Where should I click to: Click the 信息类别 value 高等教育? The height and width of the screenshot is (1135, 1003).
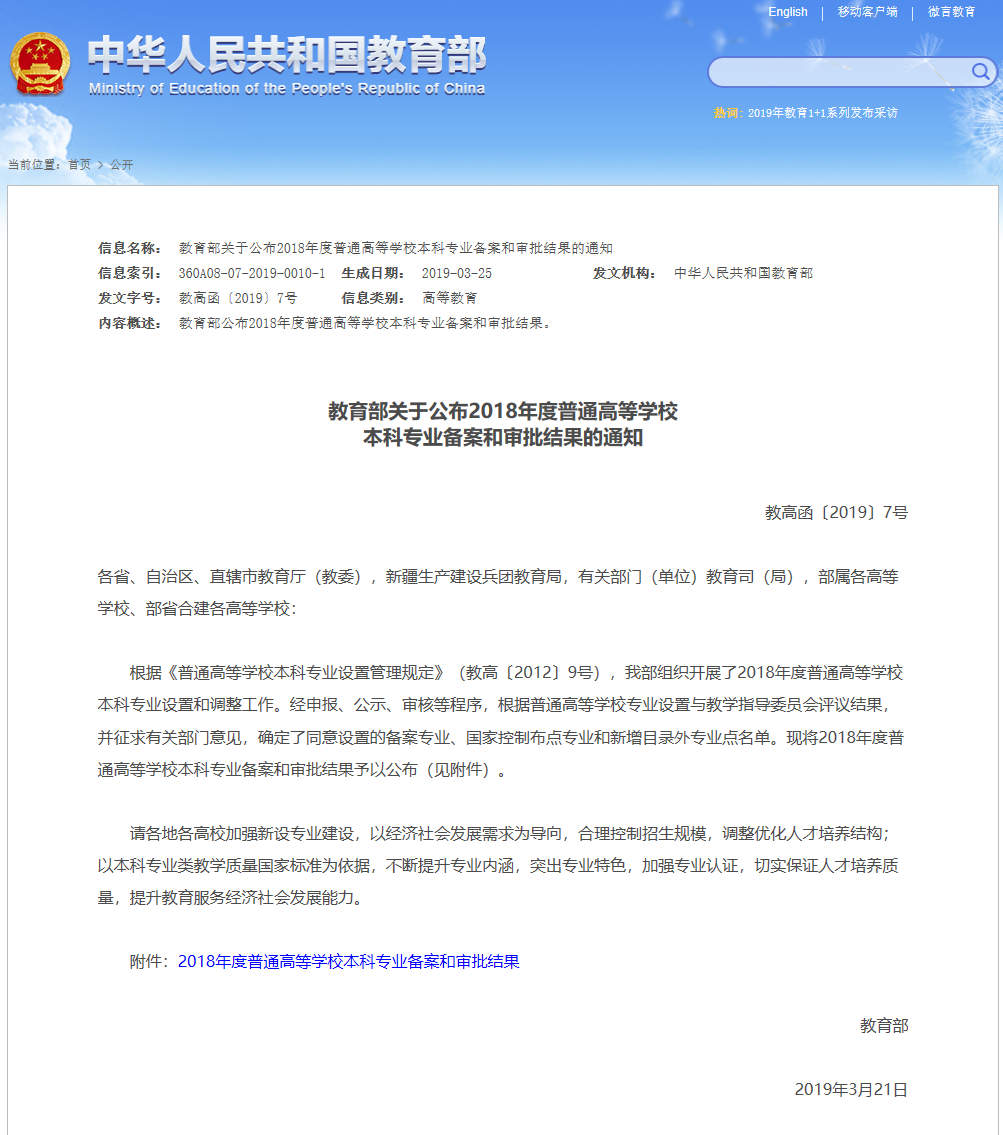click(449, 298)
